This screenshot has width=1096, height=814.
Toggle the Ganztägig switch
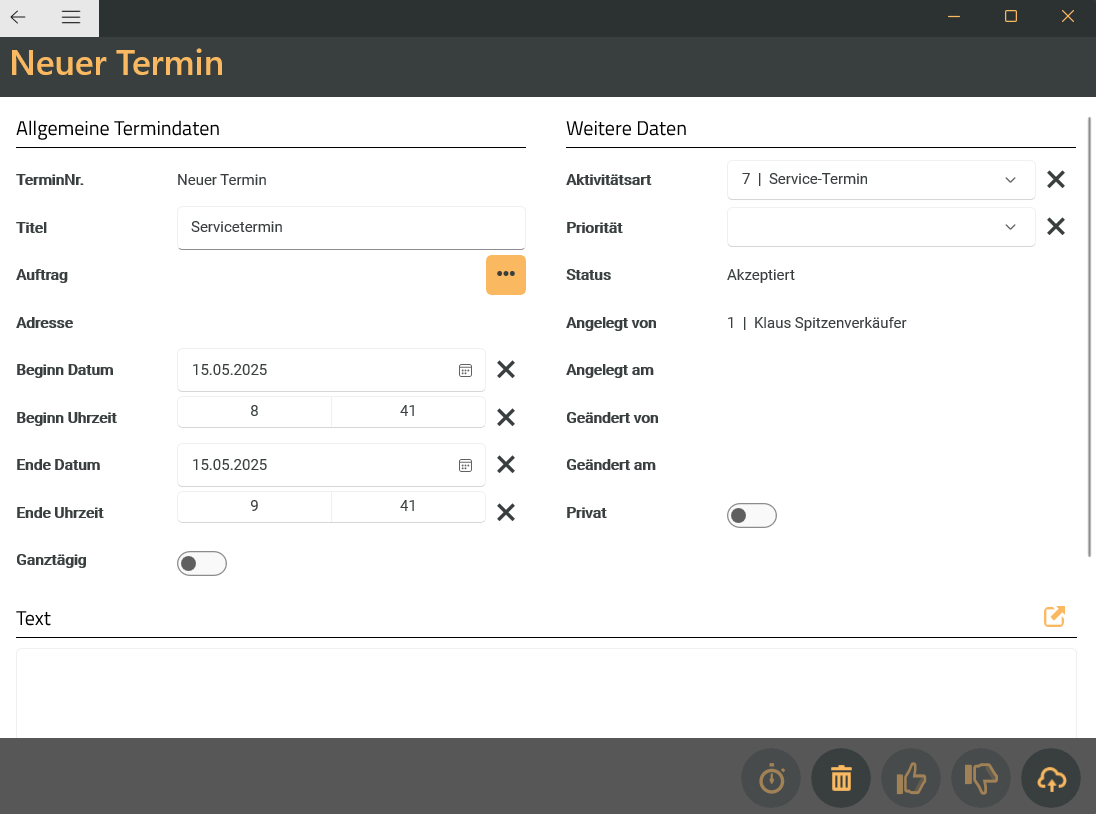point(202,563)
